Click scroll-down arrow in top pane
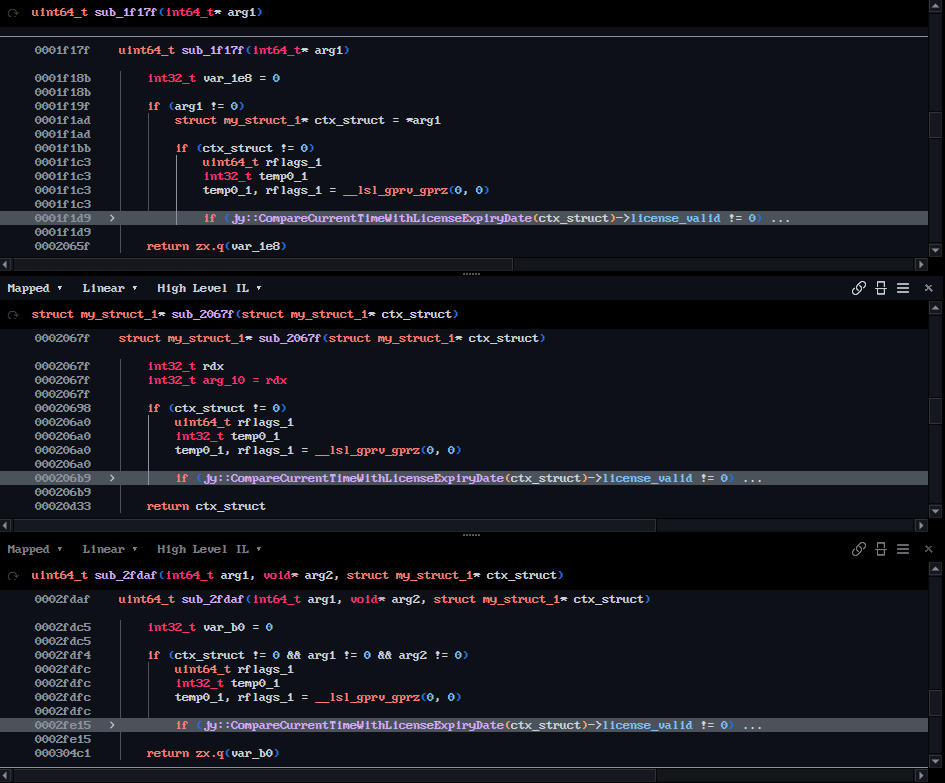 (x=935, y=250)
